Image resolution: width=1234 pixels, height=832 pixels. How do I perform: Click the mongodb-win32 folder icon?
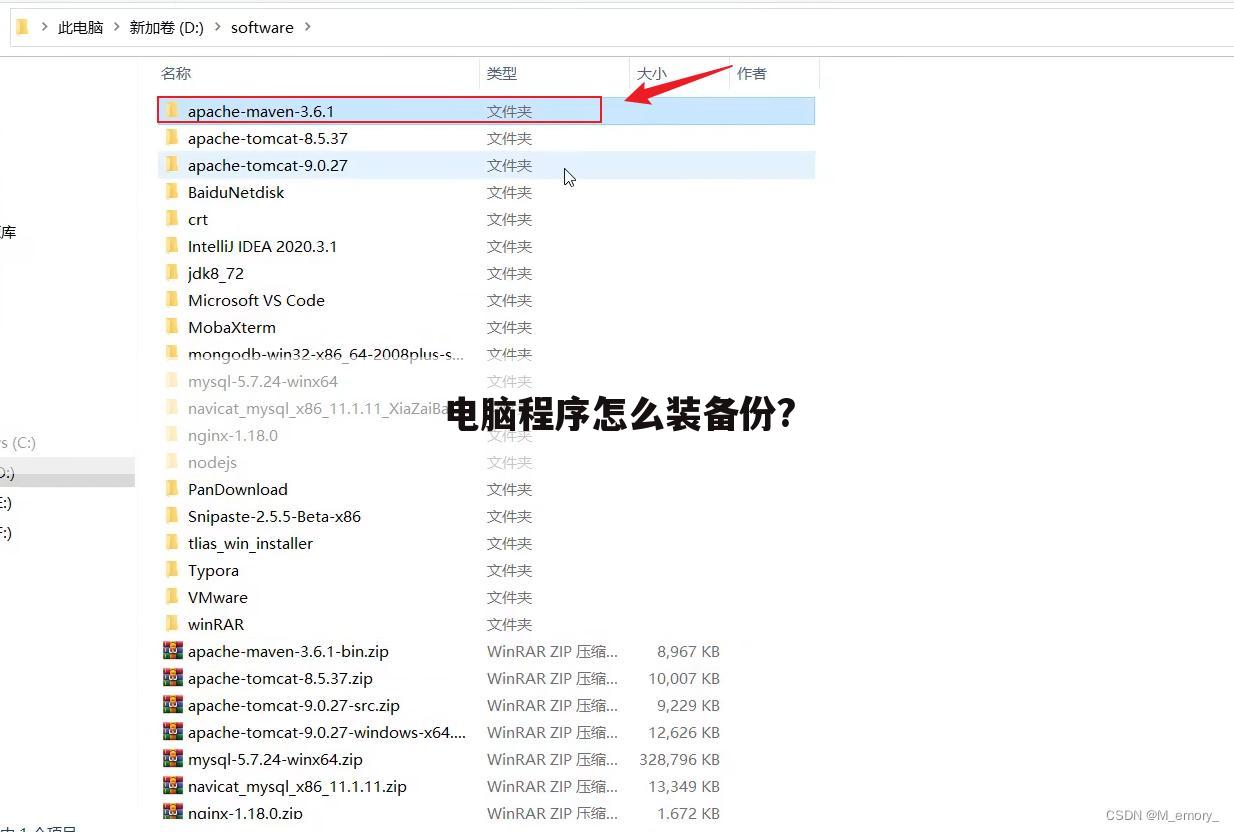tap(172, 353)
